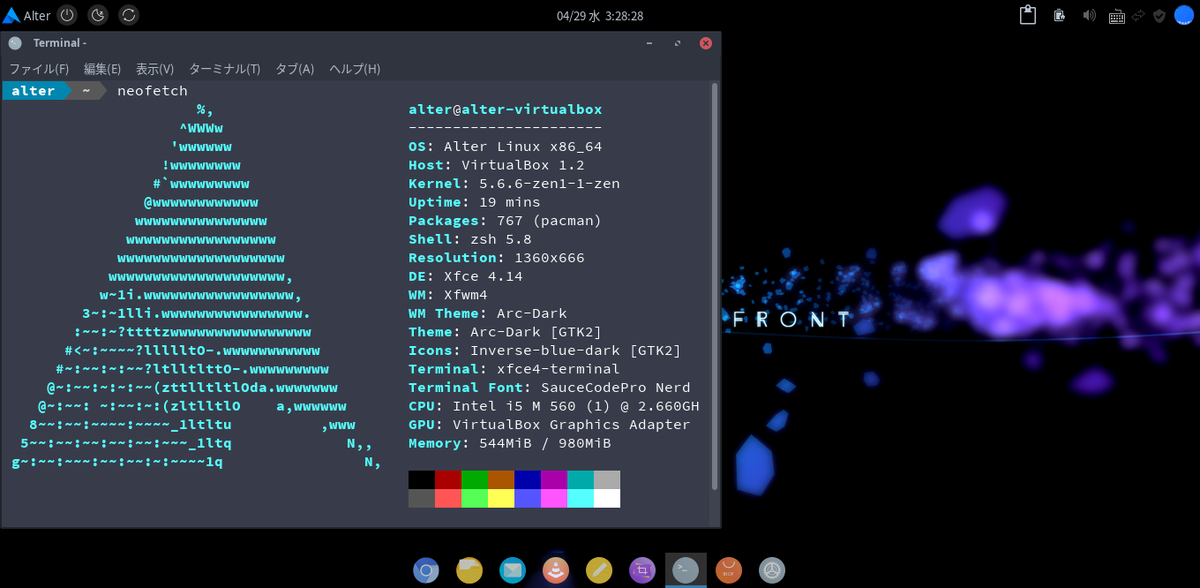Launch Chromium browser from the dock
The width and height of the screenshot is (1200, 588).
[x=426, y=570]
